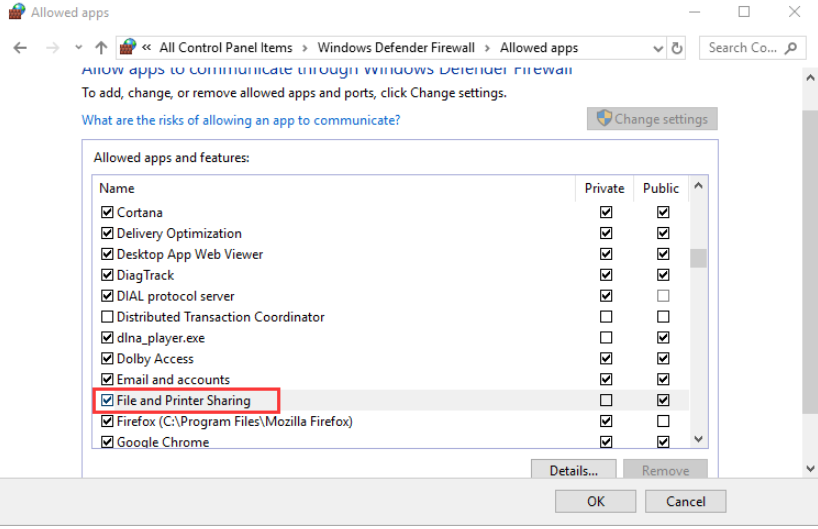Expand chevron after All Control Panel Items
Screen dimensions: 818x529
pos(305,48)
